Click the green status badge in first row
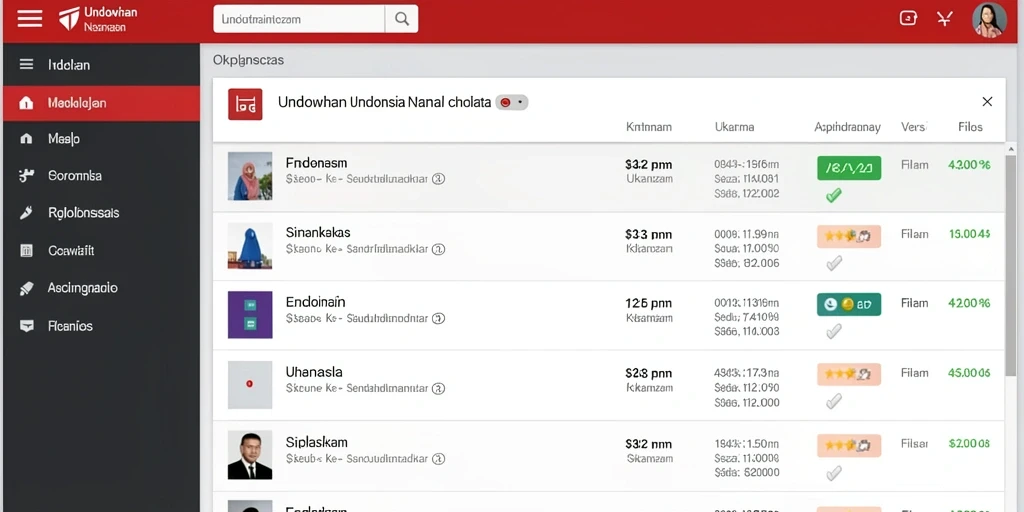This screenshot has height=512, width=1024. click(x=849, y=168)
